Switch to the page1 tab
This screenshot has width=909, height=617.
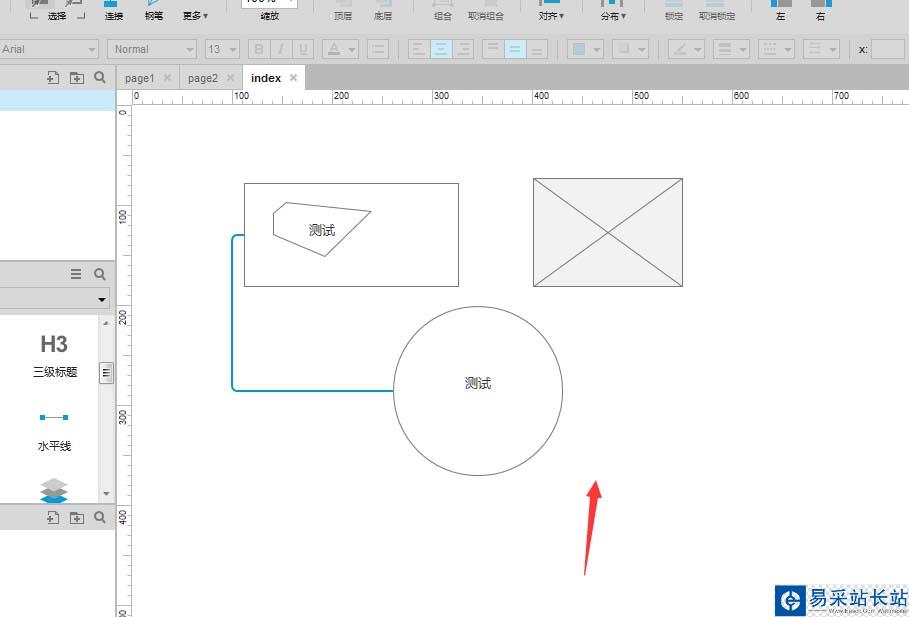[140, 78]
